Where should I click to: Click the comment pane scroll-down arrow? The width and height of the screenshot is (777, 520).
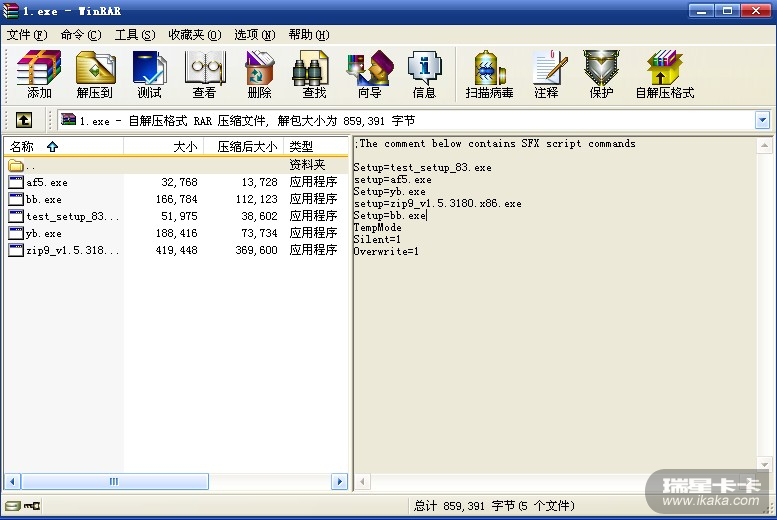[765, 465]
